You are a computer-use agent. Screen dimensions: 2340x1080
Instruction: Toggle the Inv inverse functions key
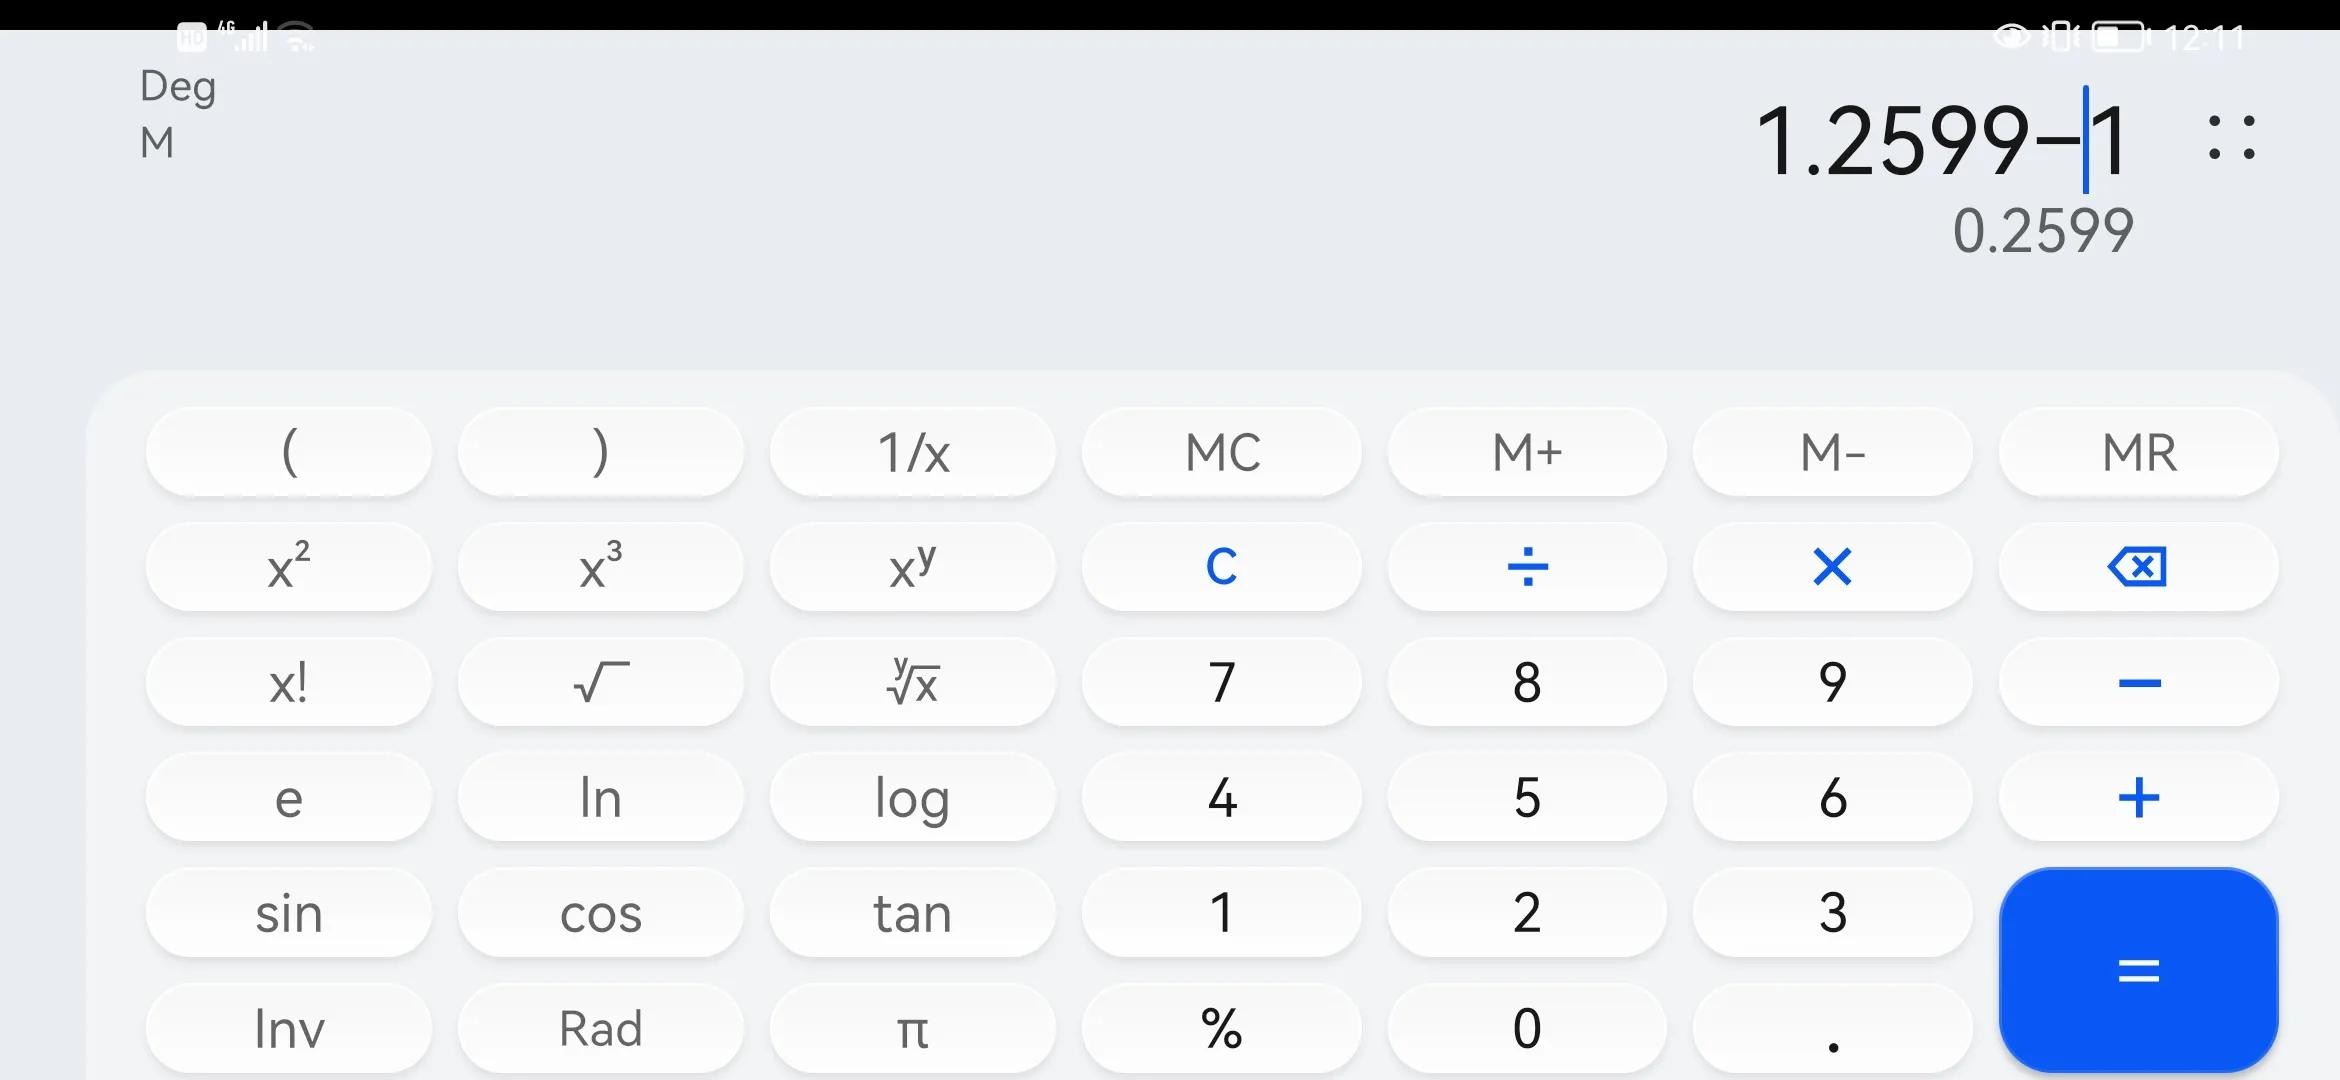[289, 1028]
